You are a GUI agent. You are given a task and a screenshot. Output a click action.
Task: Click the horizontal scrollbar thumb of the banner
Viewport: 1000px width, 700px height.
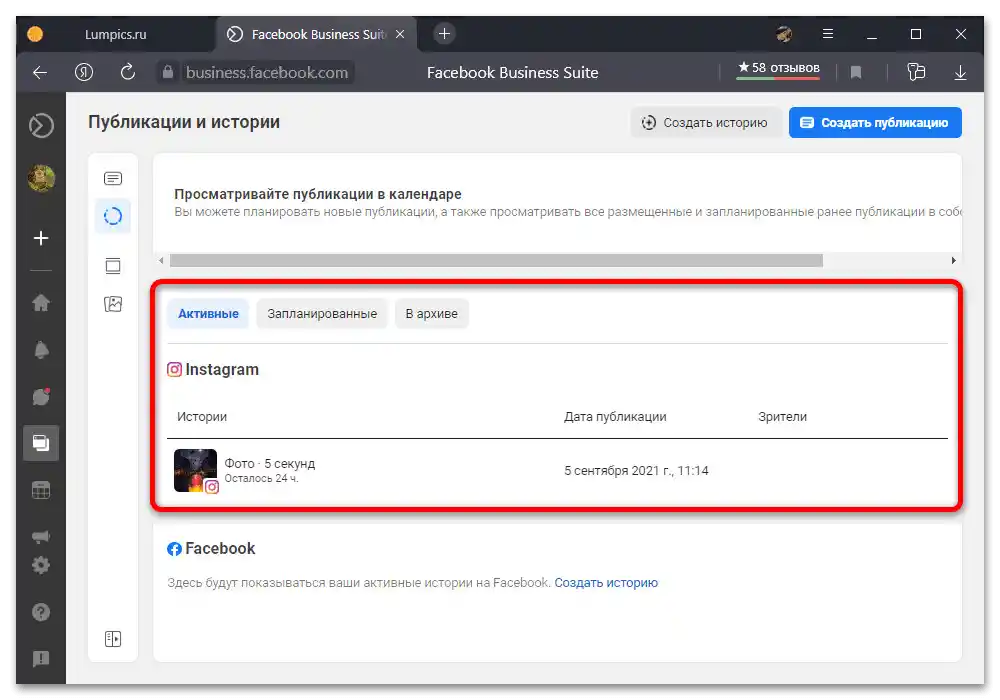[x=496, y=260]
